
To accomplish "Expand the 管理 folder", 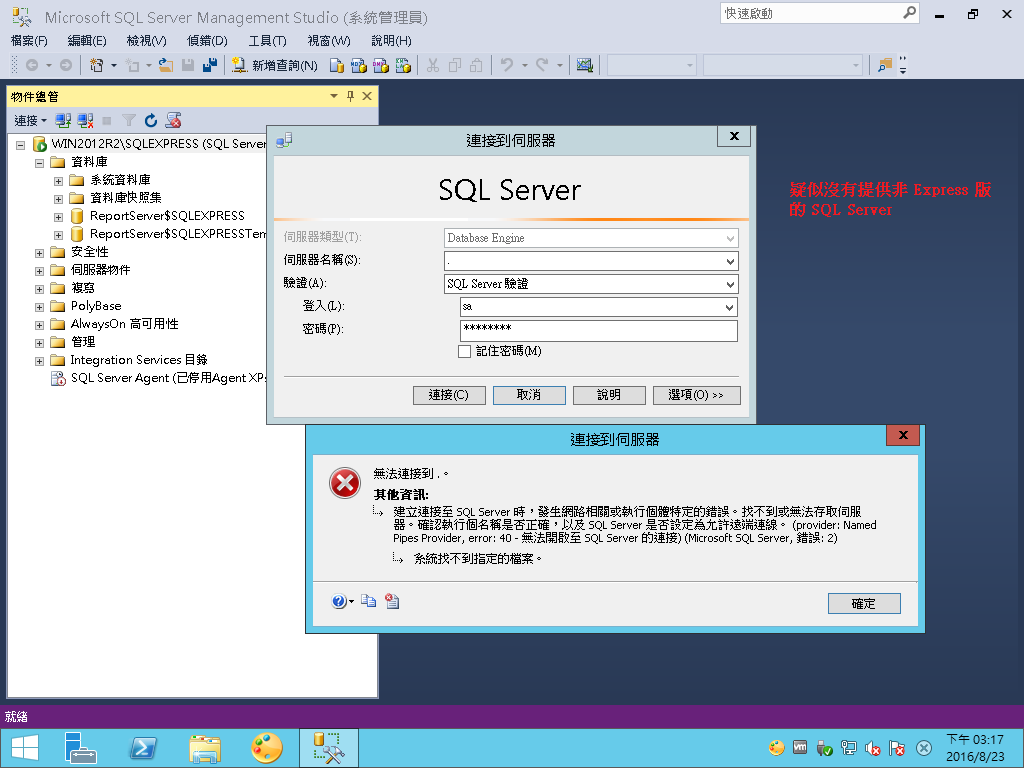I will tap(39, 342).
